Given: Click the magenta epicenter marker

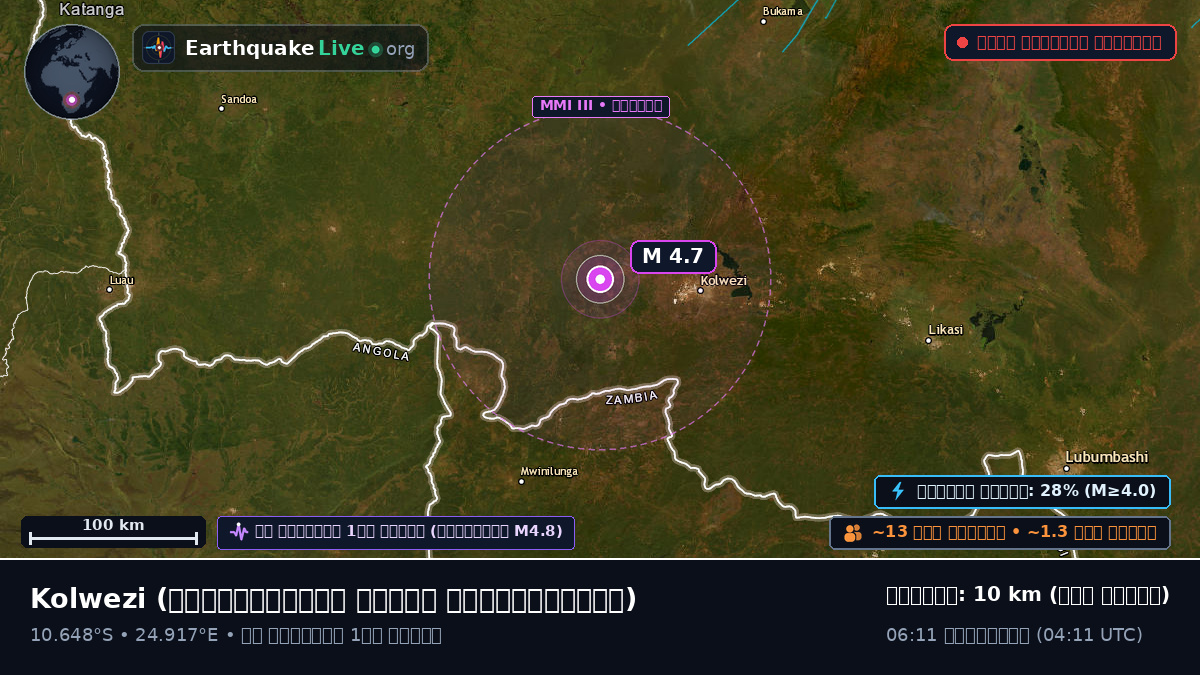Looking at the screenshot, I should click(600, 279).
